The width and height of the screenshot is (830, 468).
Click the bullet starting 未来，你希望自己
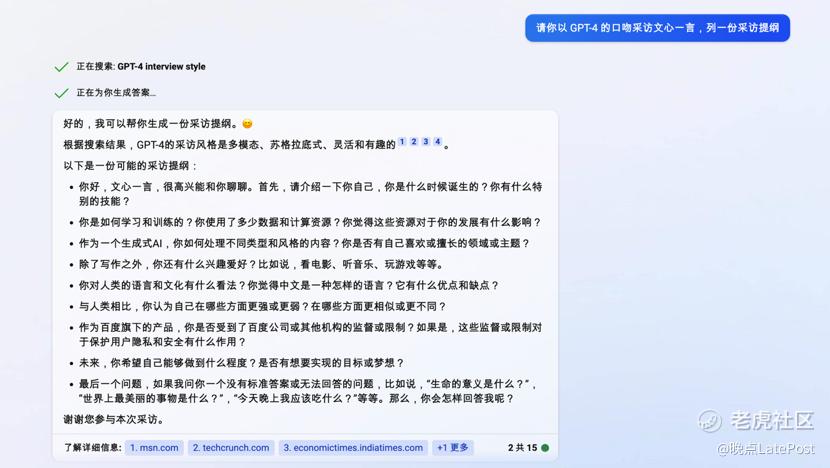tap(241, 363)
